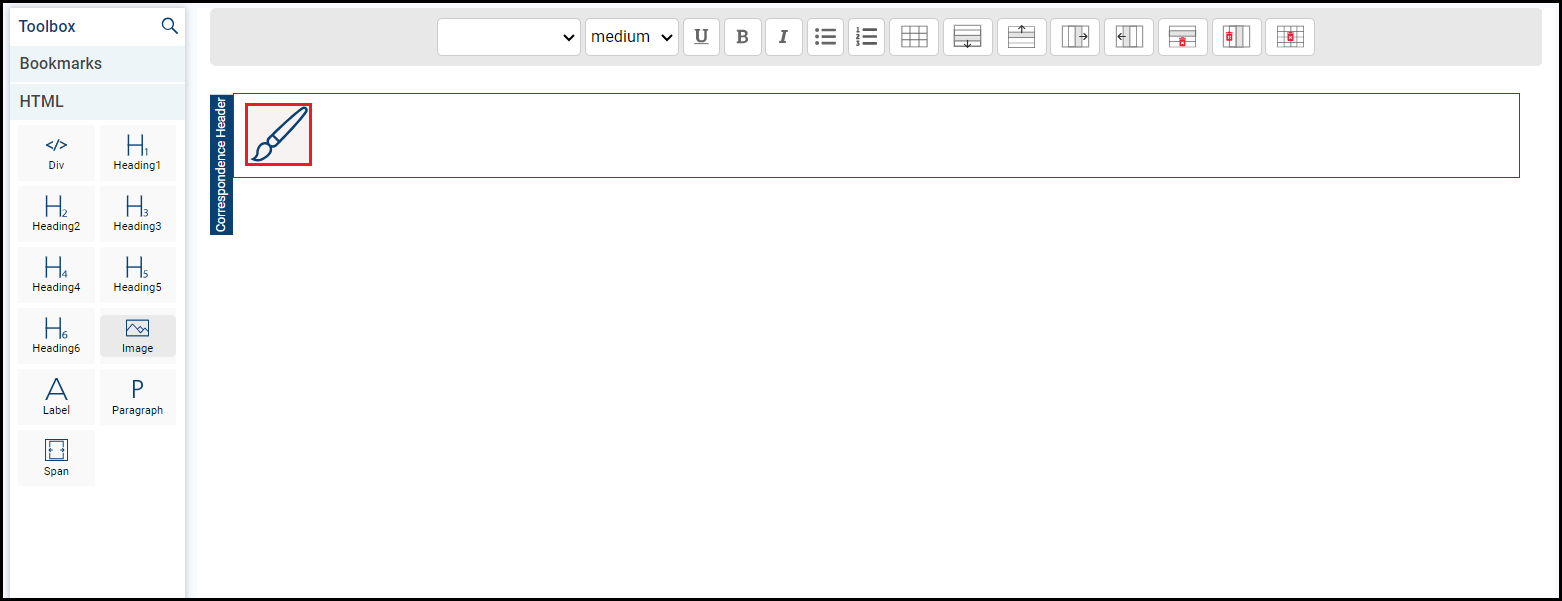Image resolution: width=1562 pixels, height=601 pixels.
Task: Delete the table column
Action: click(1237, 37)
